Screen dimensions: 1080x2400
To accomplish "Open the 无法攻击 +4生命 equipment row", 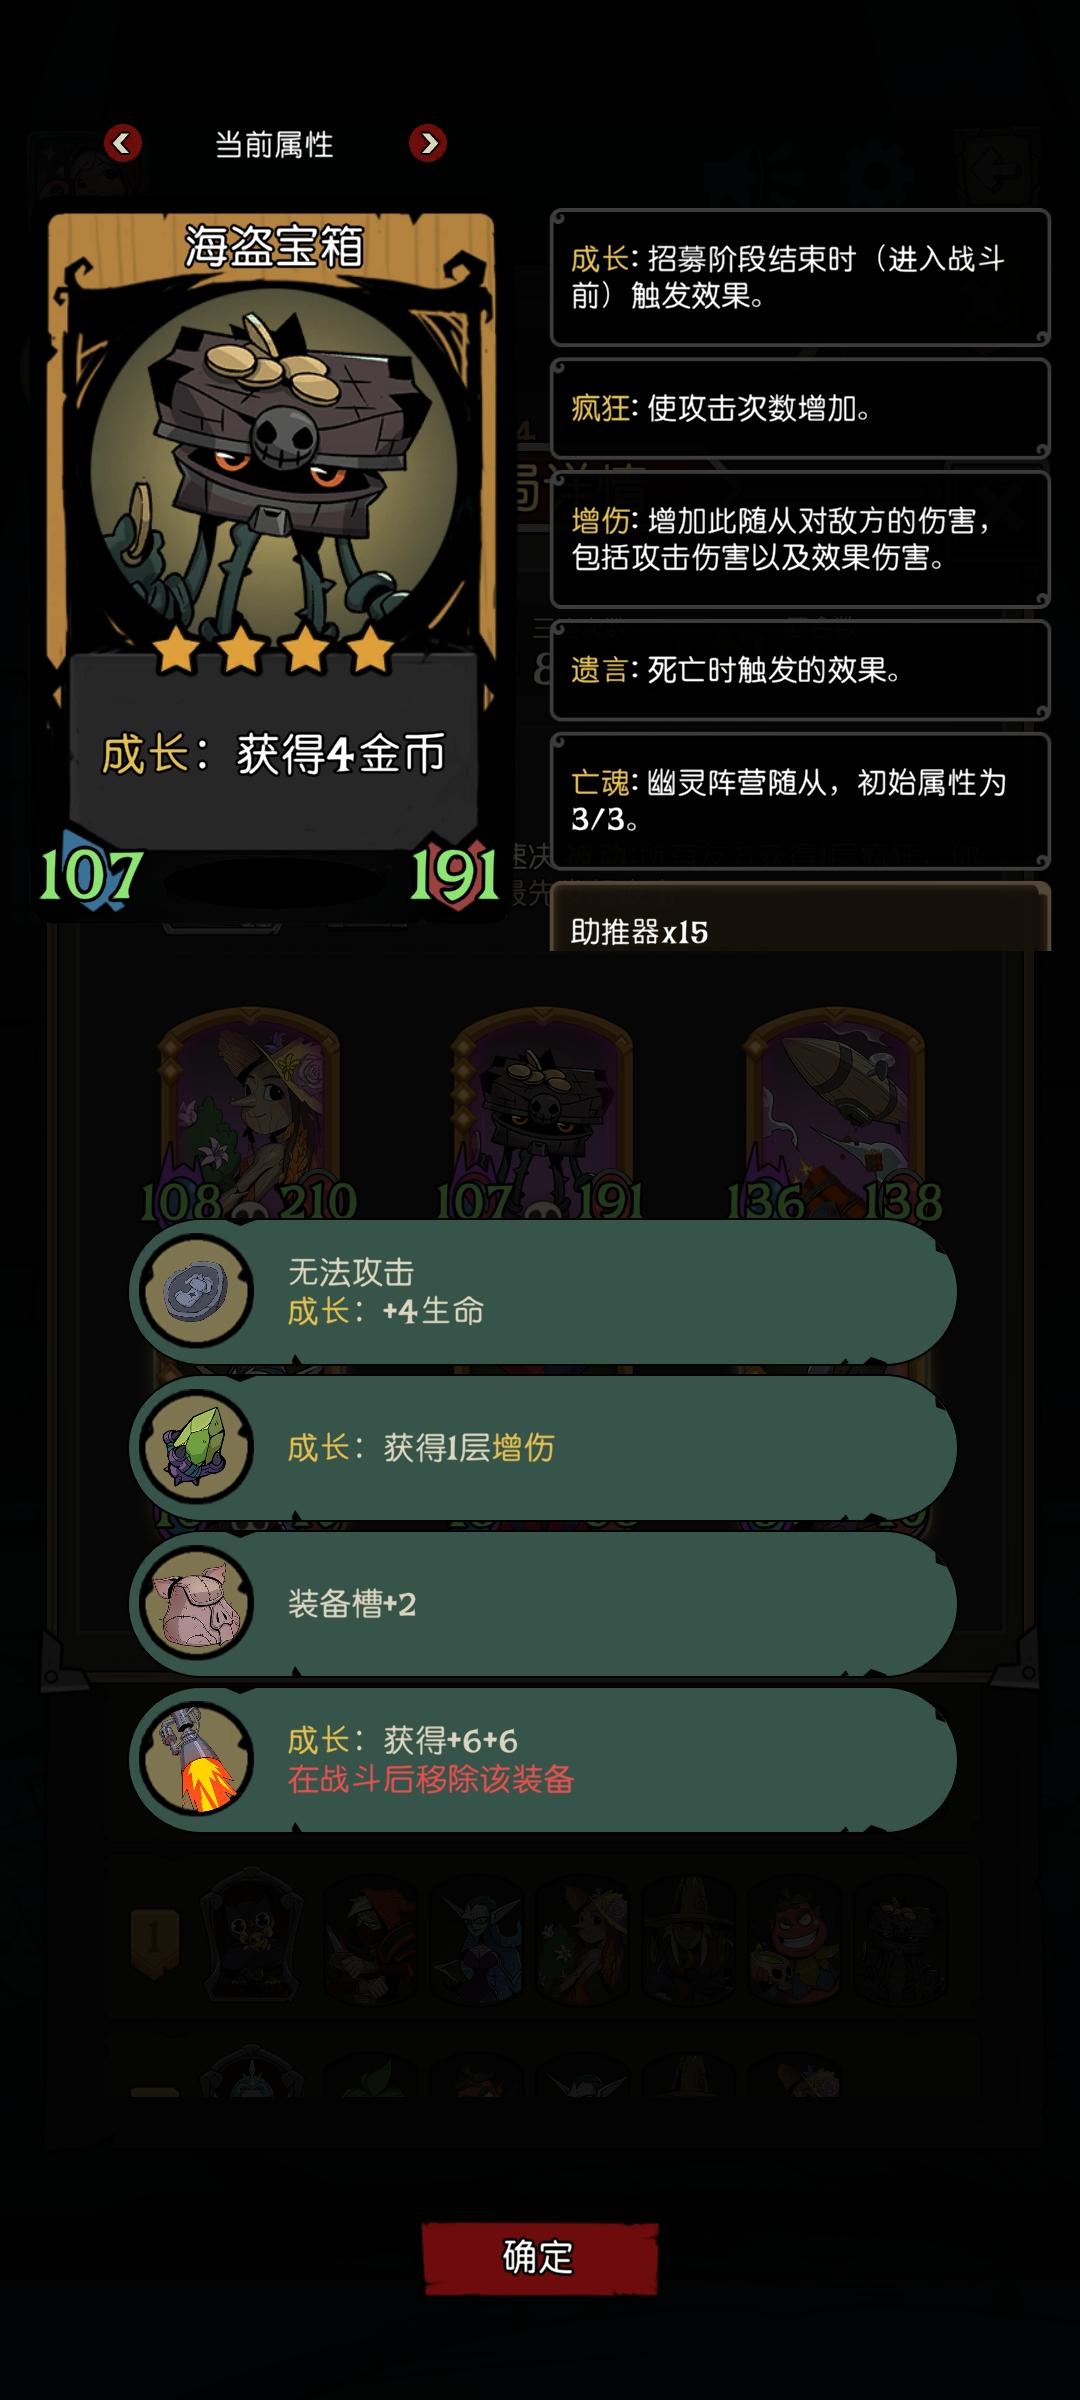I will click(543, 1291).
